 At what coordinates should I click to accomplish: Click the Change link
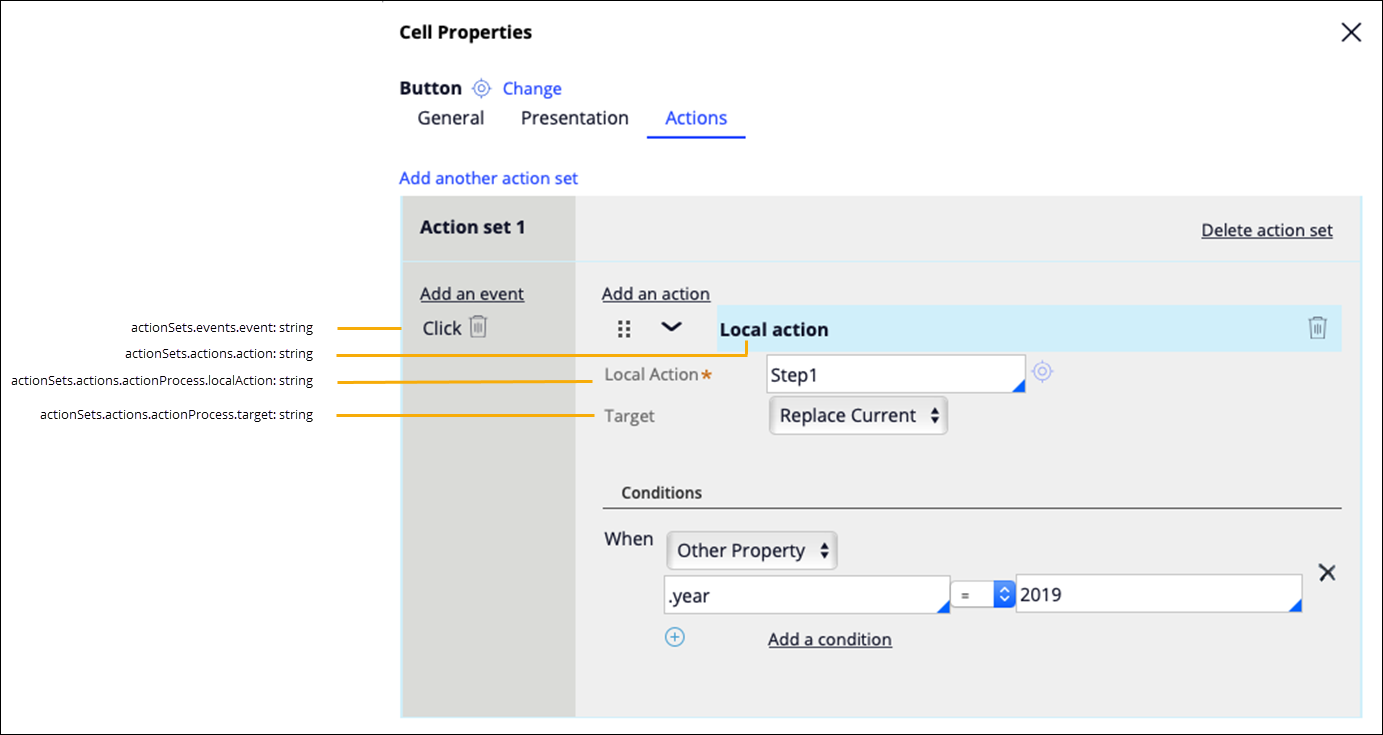(532, 88)
